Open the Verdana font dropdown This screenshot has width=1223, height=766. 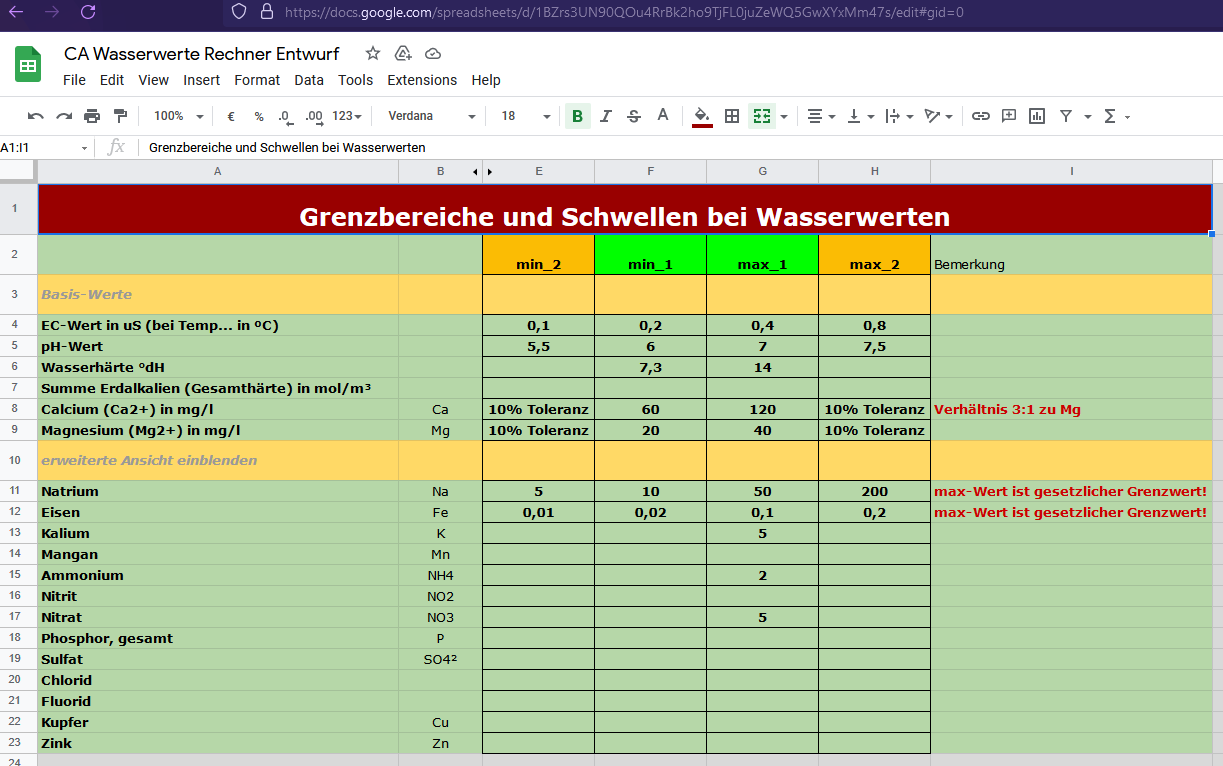click(x=432, y=116)
